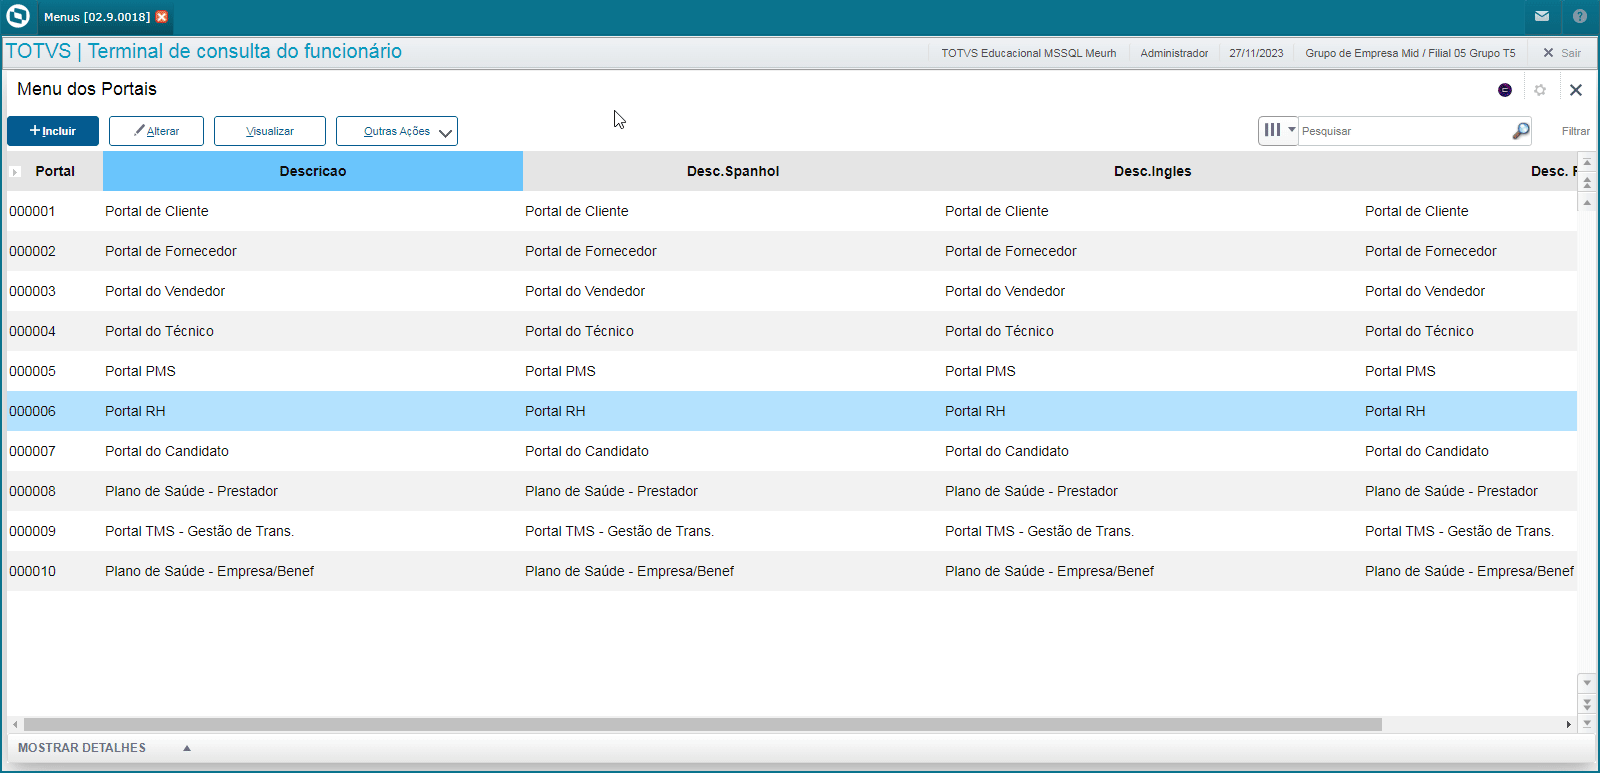Viewport: 1600px width, 773px height.
Task: Click Desc.Spanhol cell for Portal de Fornecedor
Action: 733,251
